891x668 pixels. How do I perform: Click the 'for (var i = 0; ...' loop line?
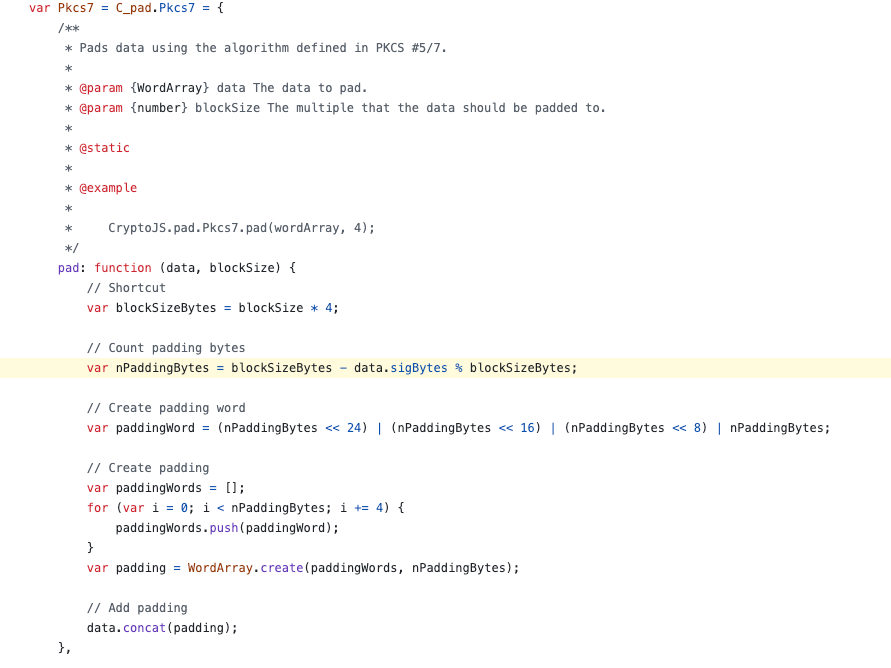pyautogui.click(x=245, y=508)
